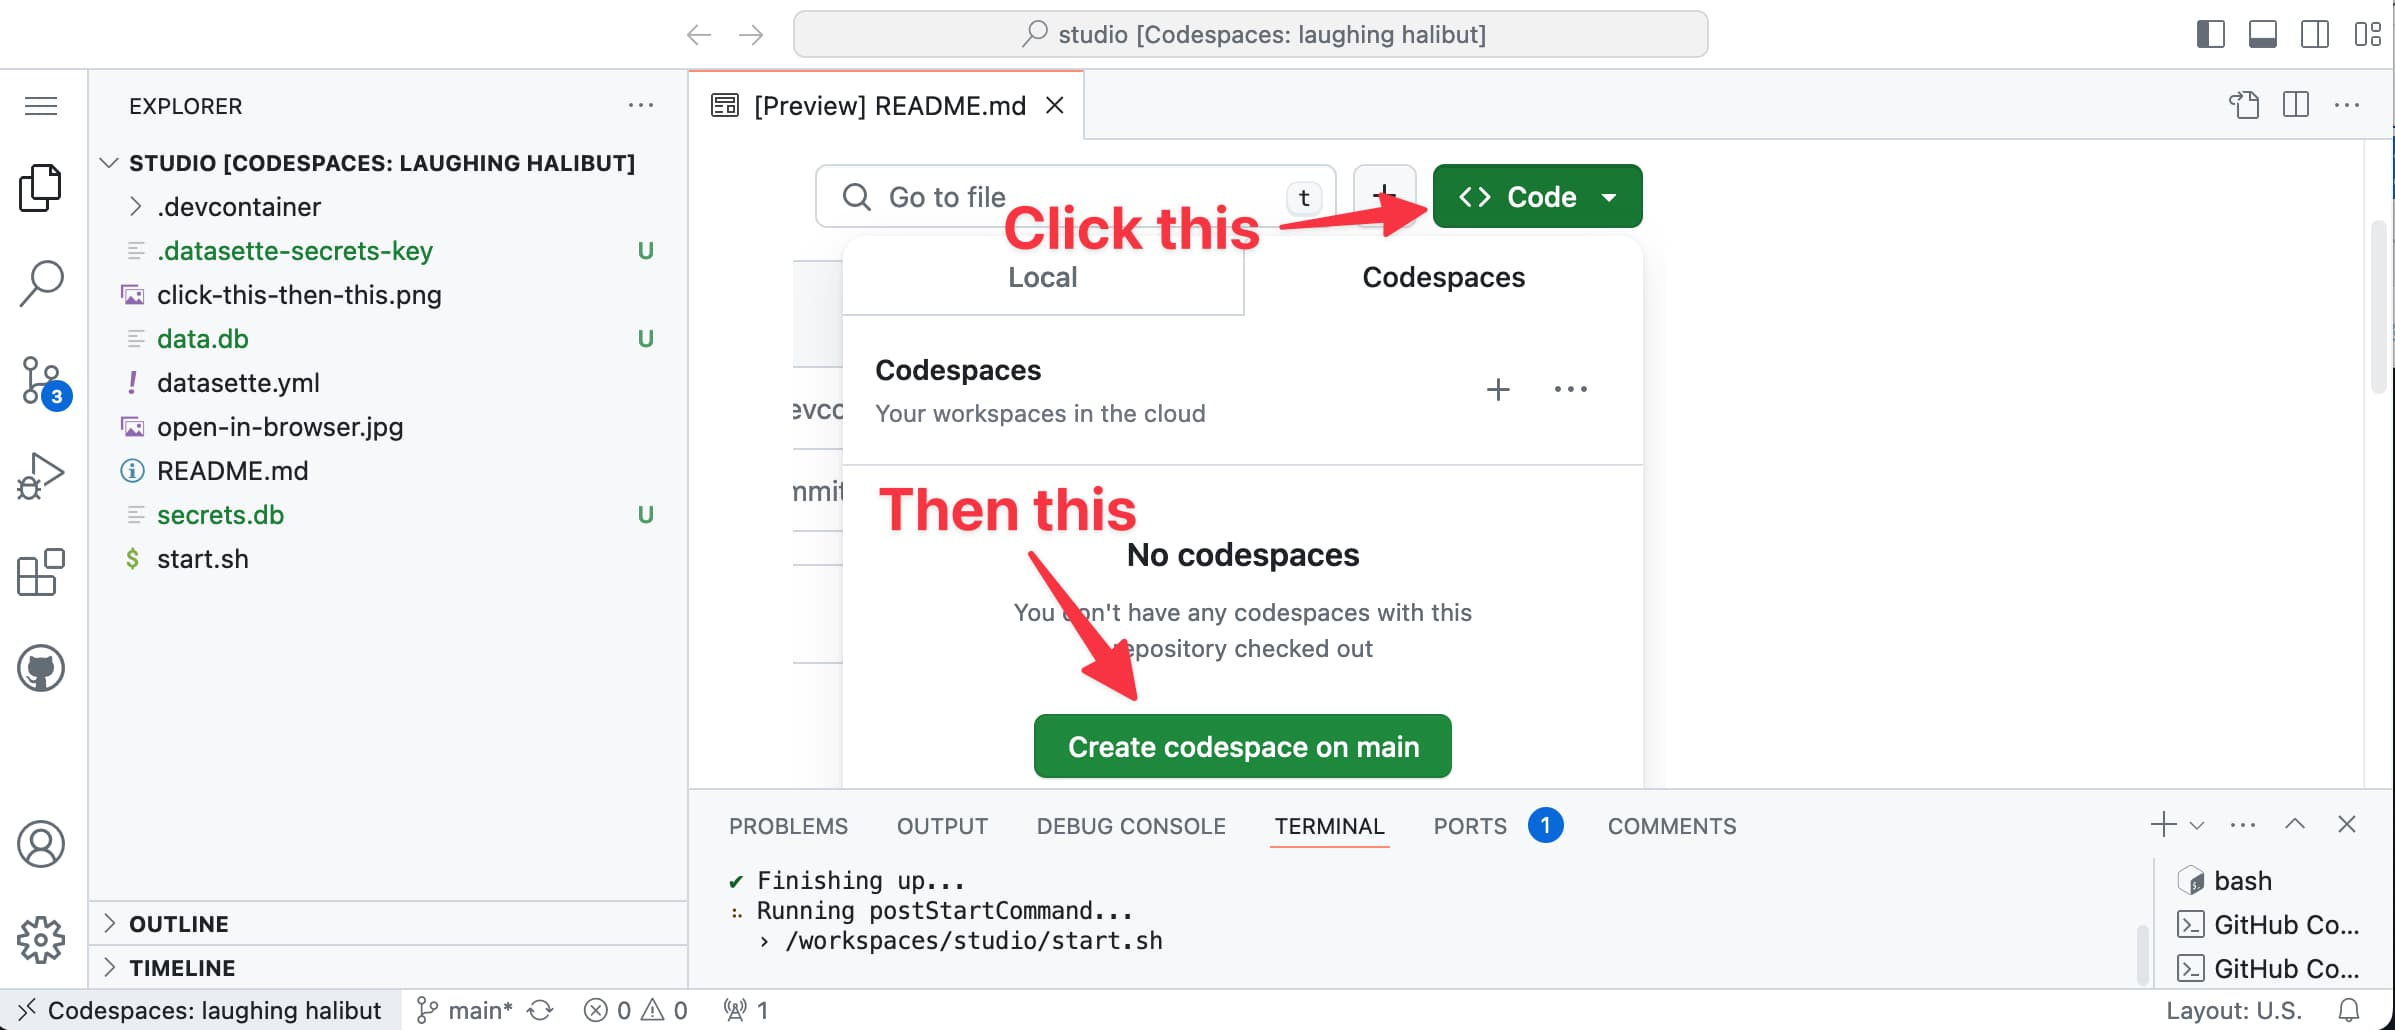2395x1030 pixels.
Task: Click the Show Source icon in editor toolbar
Action: point(2244,105)
